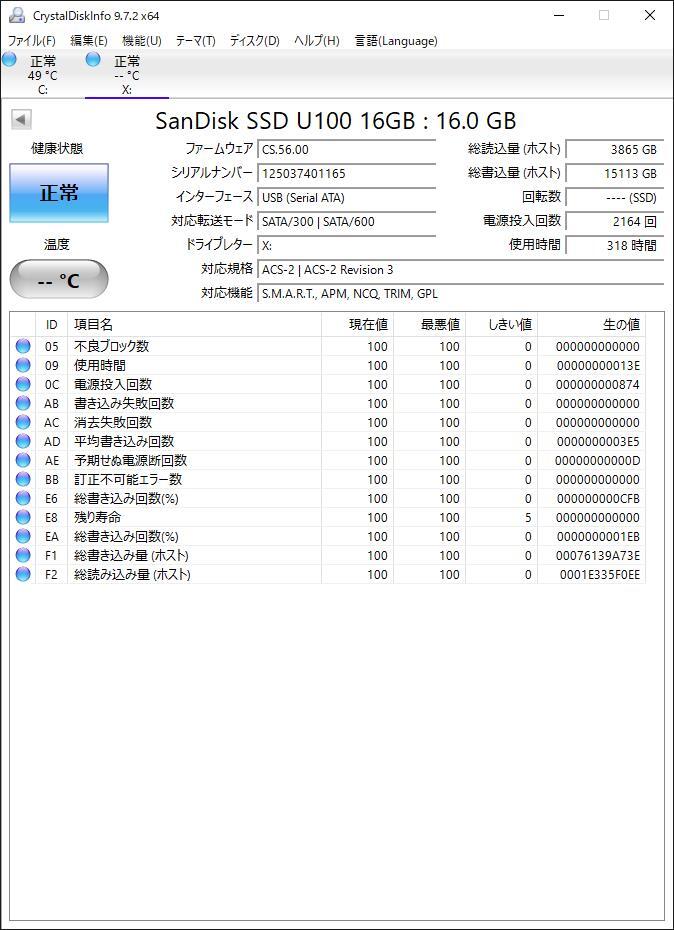Click the 生の値 column header
674x930 pixels.
pyautogui.click(x=592, y=324)
